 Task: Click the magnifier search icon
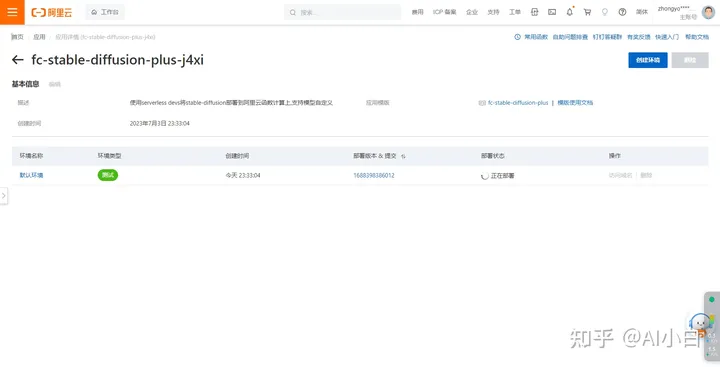pyautogui.click(x=292, y=12)
